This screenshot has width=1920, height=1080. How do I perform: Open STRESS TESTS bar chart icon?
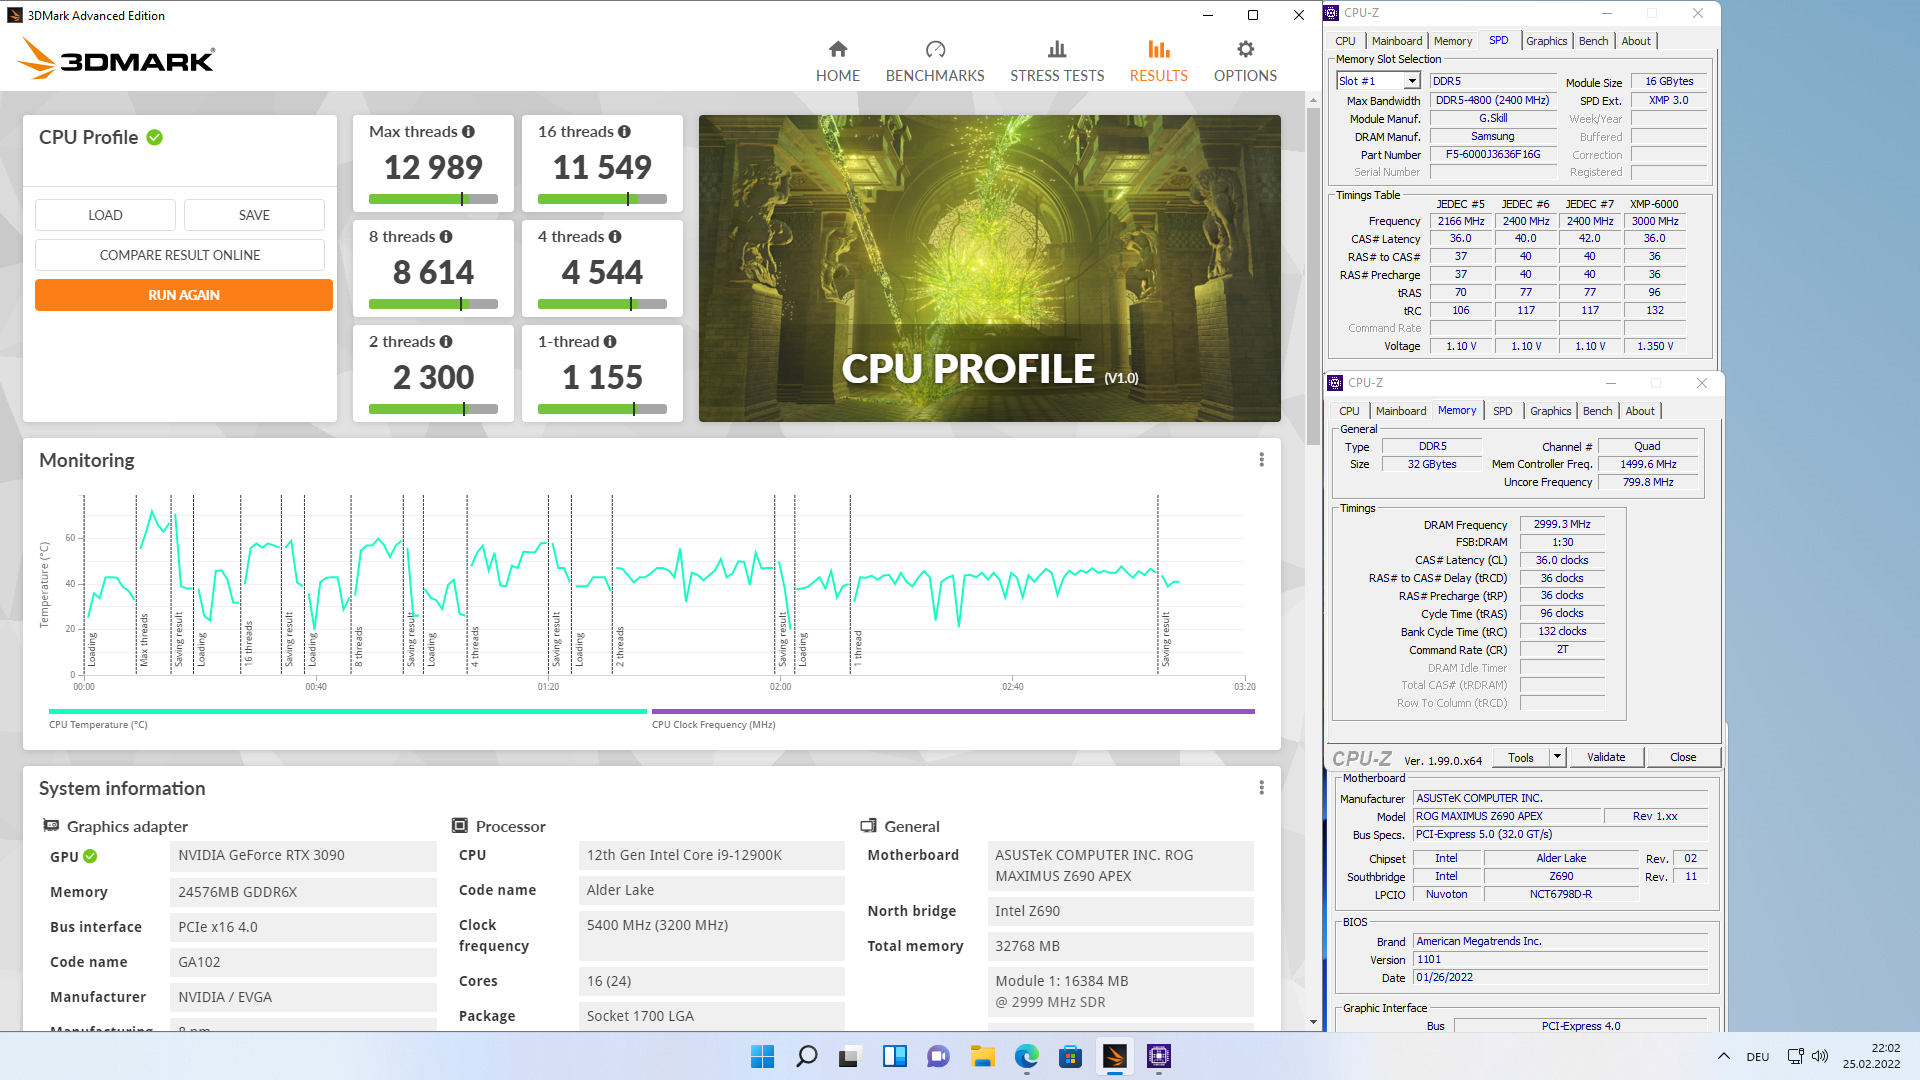click(x=1057, y=49)
